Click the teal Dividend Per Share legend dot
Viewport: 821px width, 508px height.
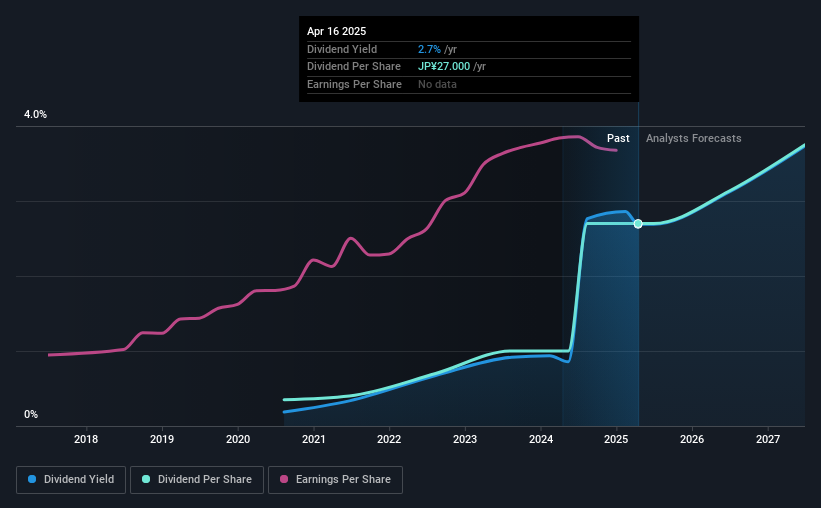(x=146, y=479)
